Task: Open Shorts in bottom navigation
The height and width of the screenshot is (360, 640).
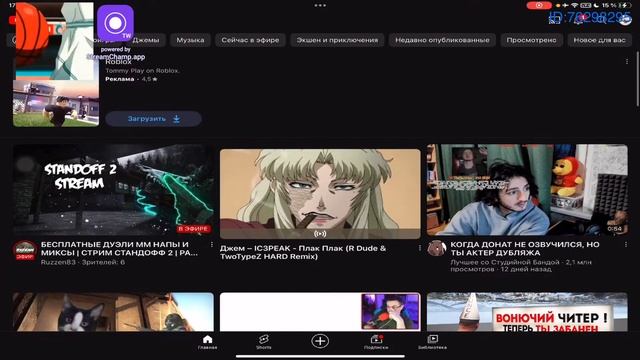Action: coord(264,342)
